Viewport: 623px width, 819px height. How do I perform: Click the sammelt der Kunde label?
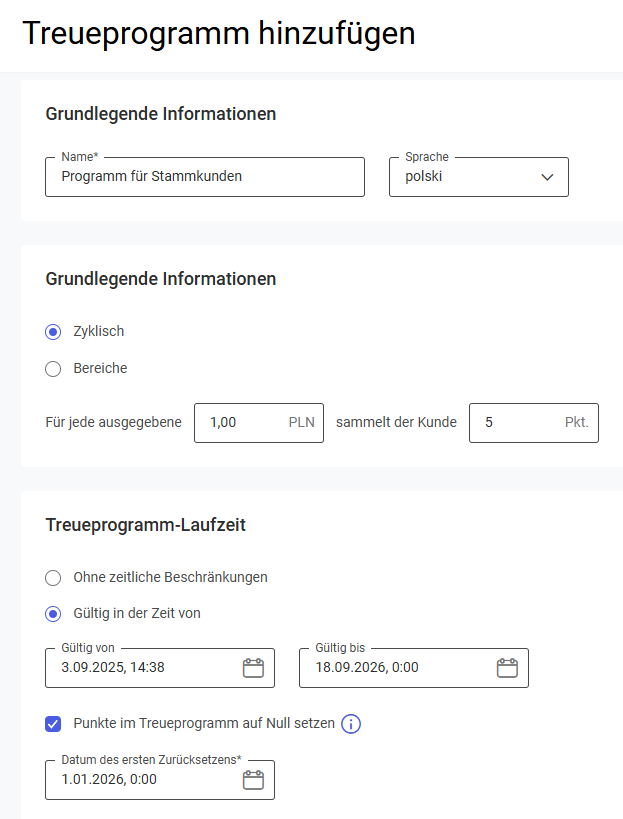click(396, 422)
